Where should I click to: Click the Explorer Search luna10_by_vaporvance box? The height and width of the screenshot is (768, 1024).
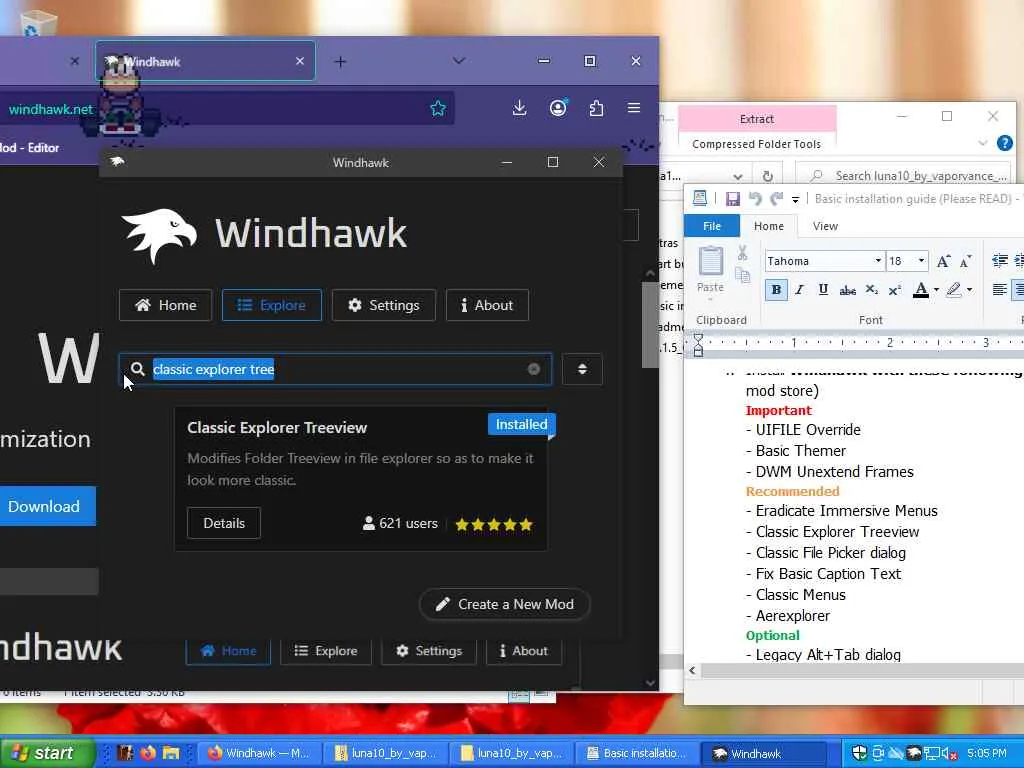click(903, 176)
